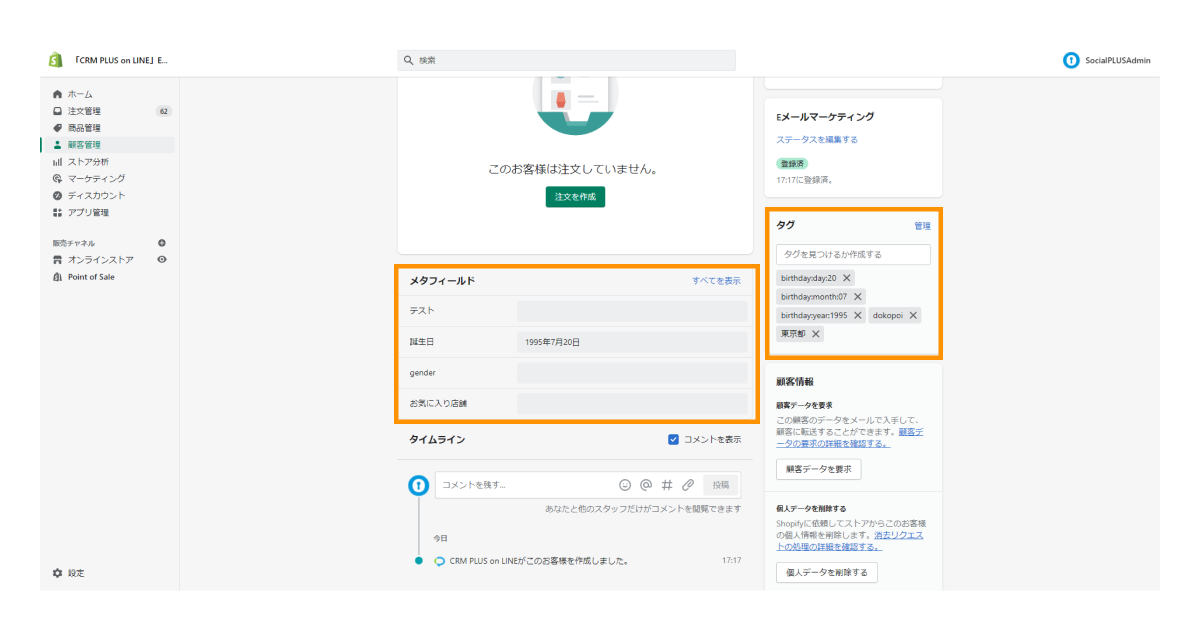Click the emoji icon in the comment toolbar

625,485
